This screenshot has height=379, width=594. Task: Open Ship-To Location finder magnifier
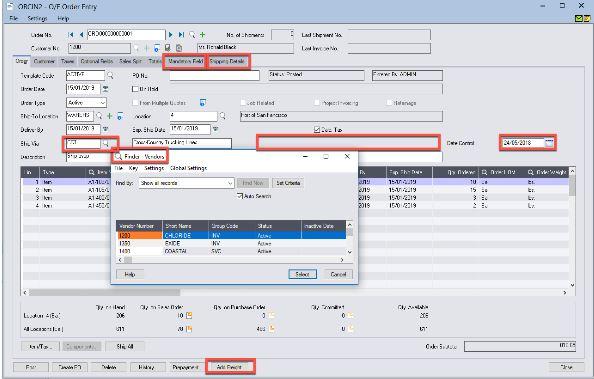pyautogui.click(x=99, y=116)
